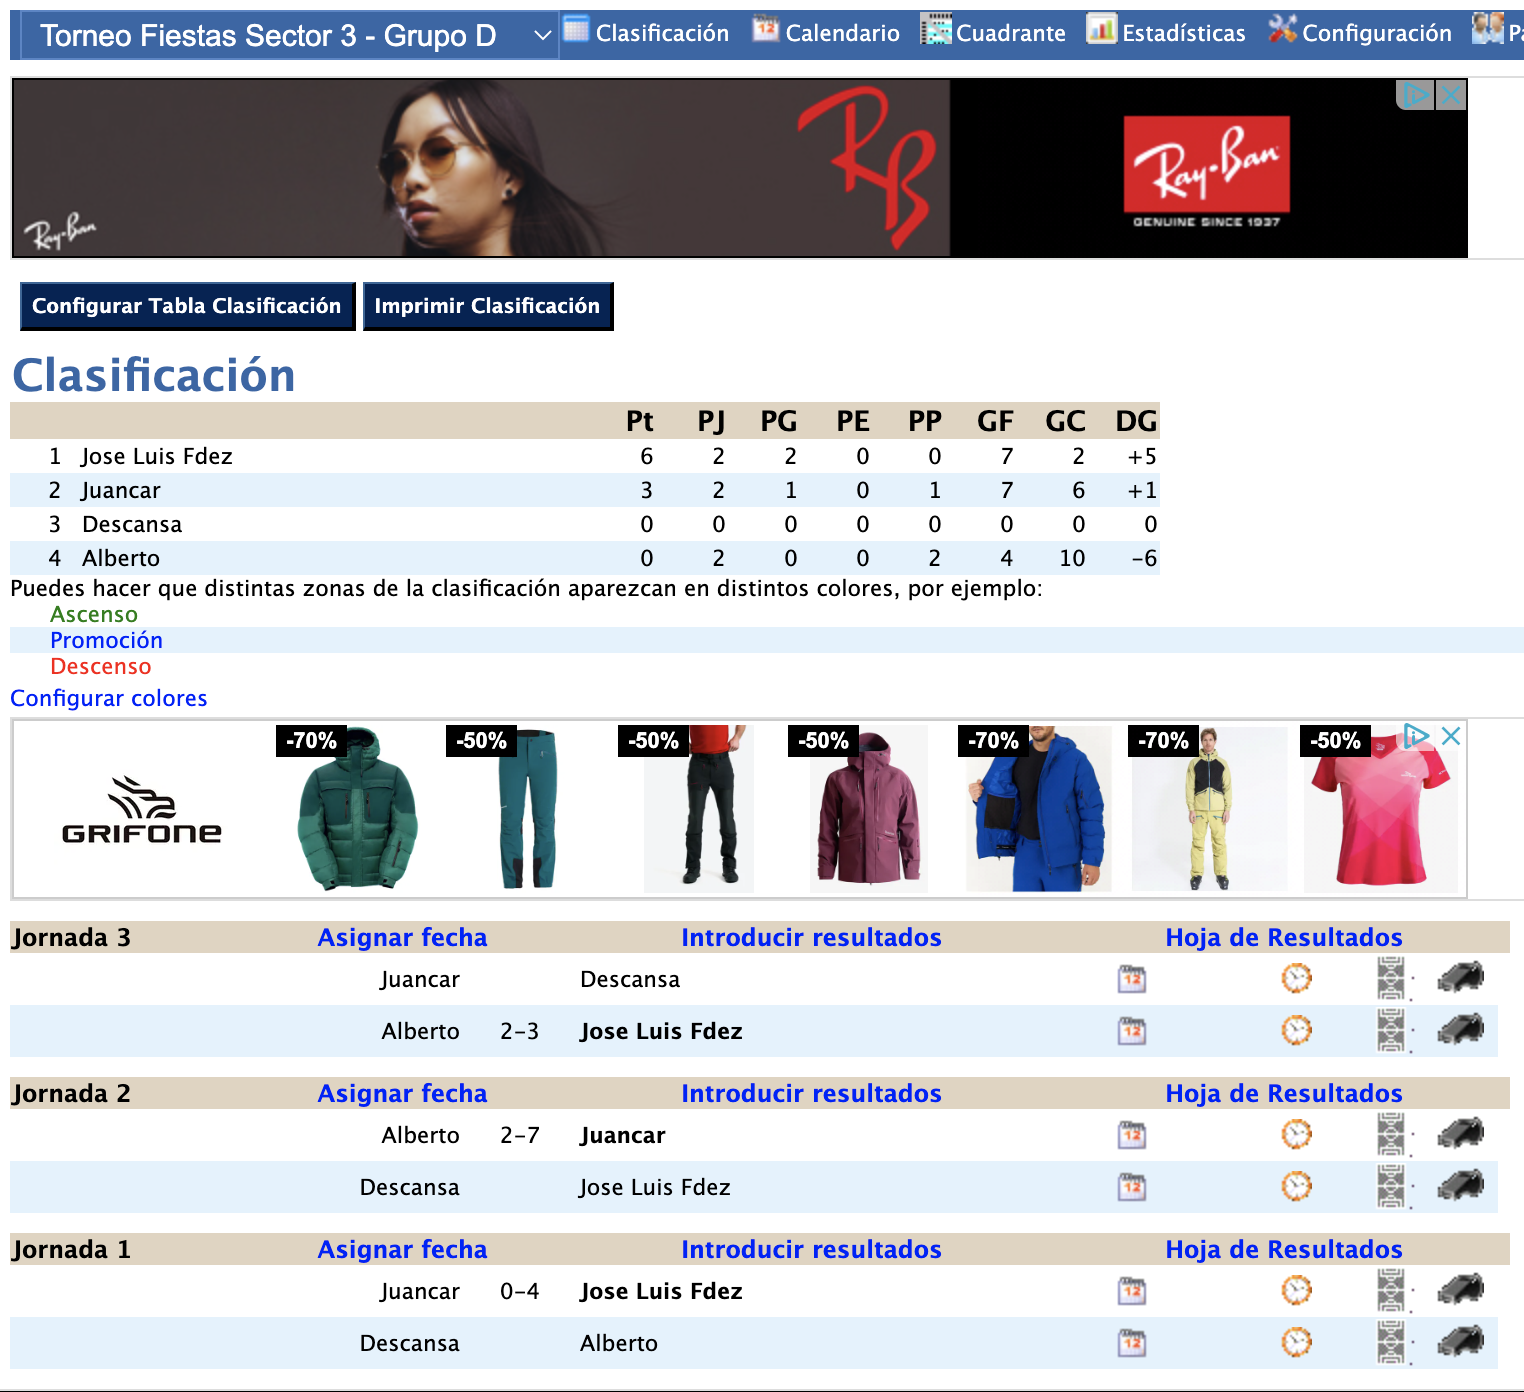The image size is (1524, 1392).
Task: Close the Grifone clothing ad
Action: tap(1451, 736)
